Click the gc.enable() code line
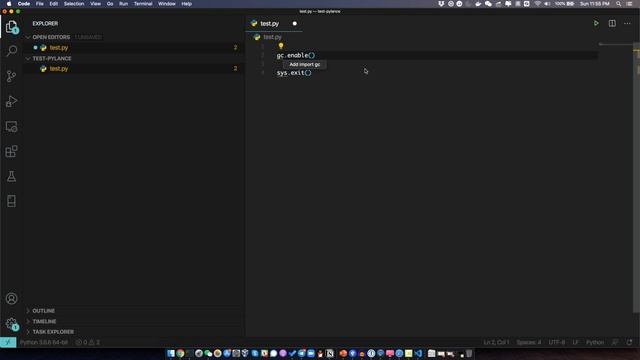Viewport: 640px width, 360px height. click(296, 56)
